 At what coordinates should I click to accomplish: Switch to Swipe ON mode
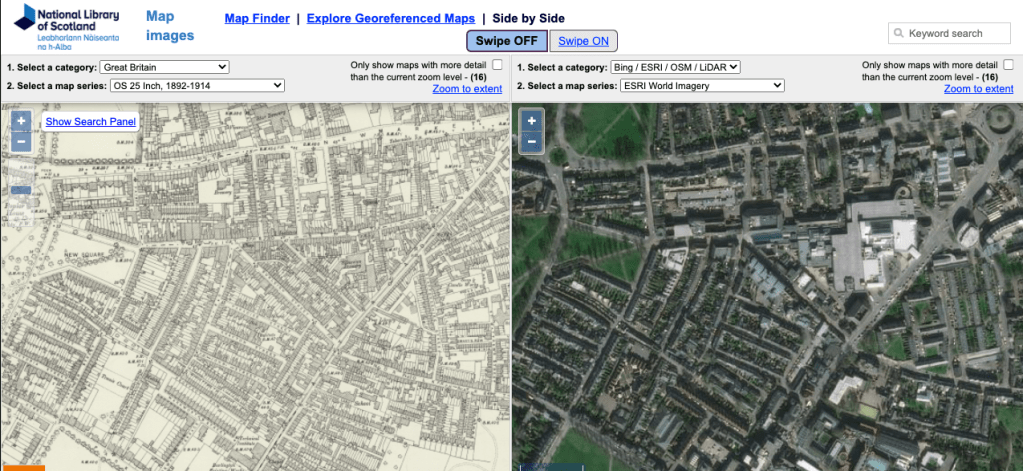(x=583, y=41)
